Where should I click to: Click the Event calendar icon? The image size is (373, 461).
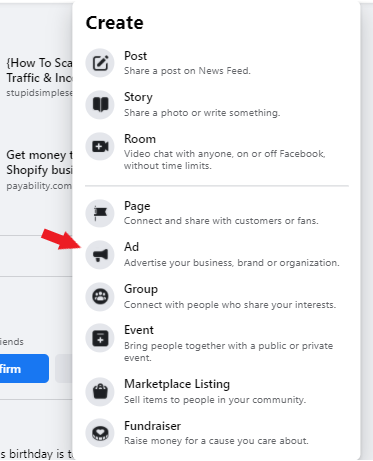click(x=100, y=338)
